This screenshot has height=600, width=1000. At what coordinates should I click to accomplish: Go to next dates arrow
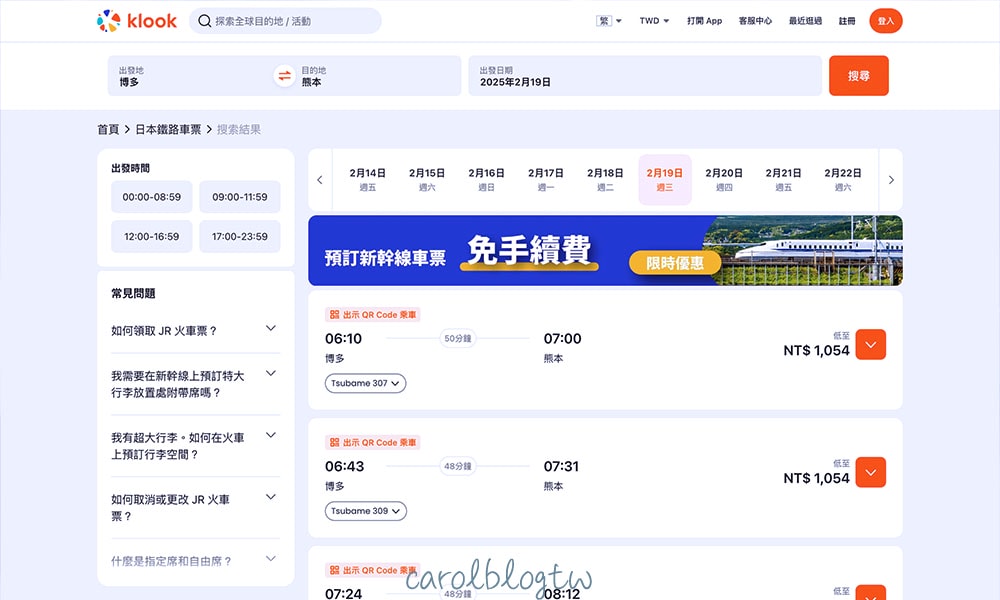(891, 180)
